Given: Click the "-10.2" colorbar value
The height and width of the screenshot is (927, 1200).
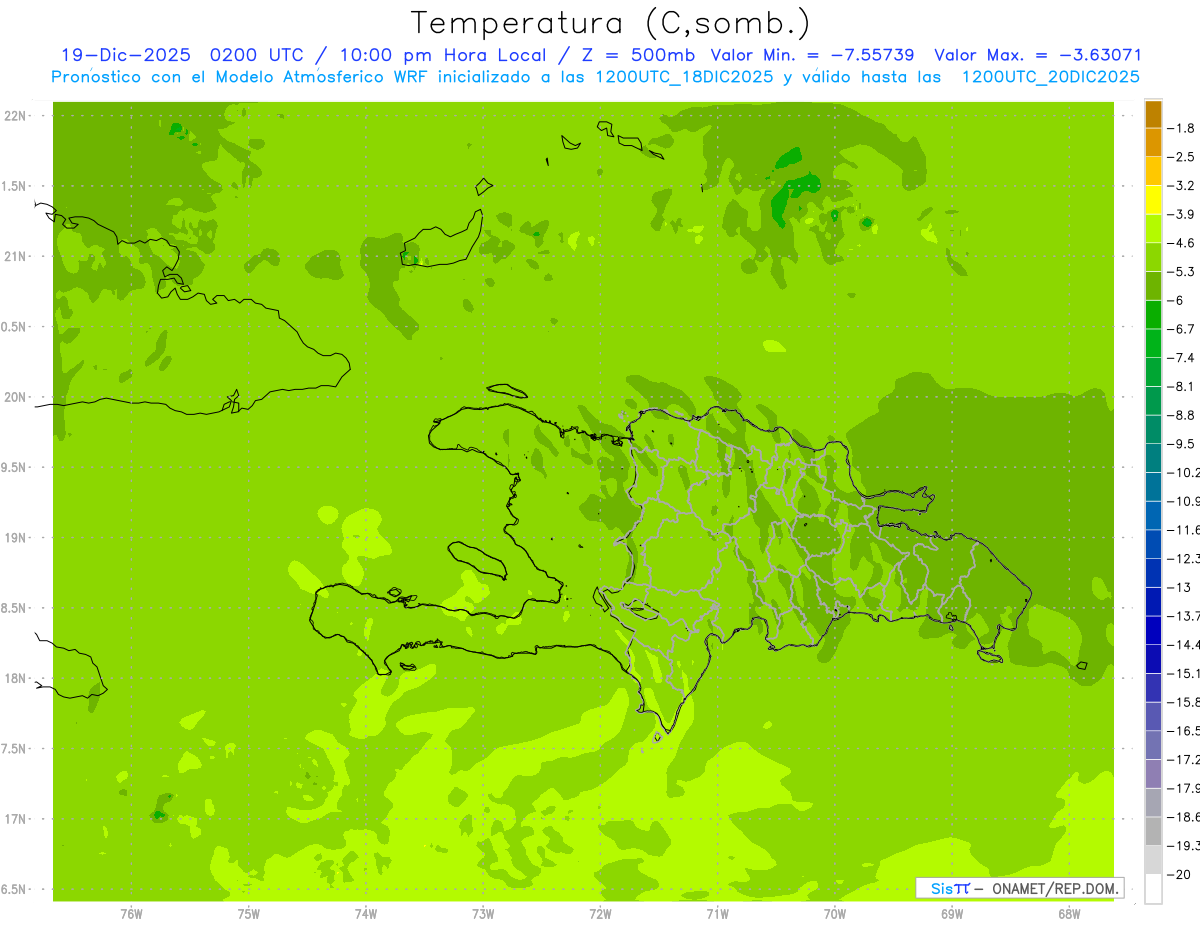Looking at the screenshot, I should pyautogui.click(x=1184, y=473).
